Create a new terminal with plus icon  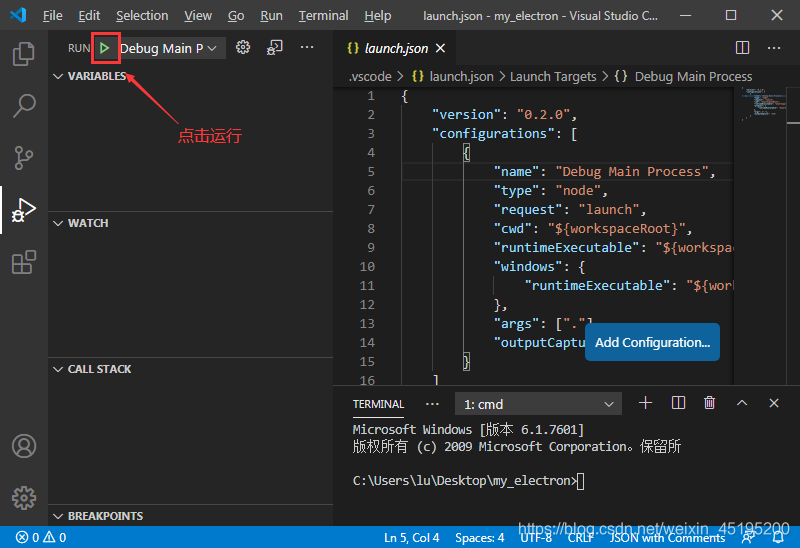645,403
